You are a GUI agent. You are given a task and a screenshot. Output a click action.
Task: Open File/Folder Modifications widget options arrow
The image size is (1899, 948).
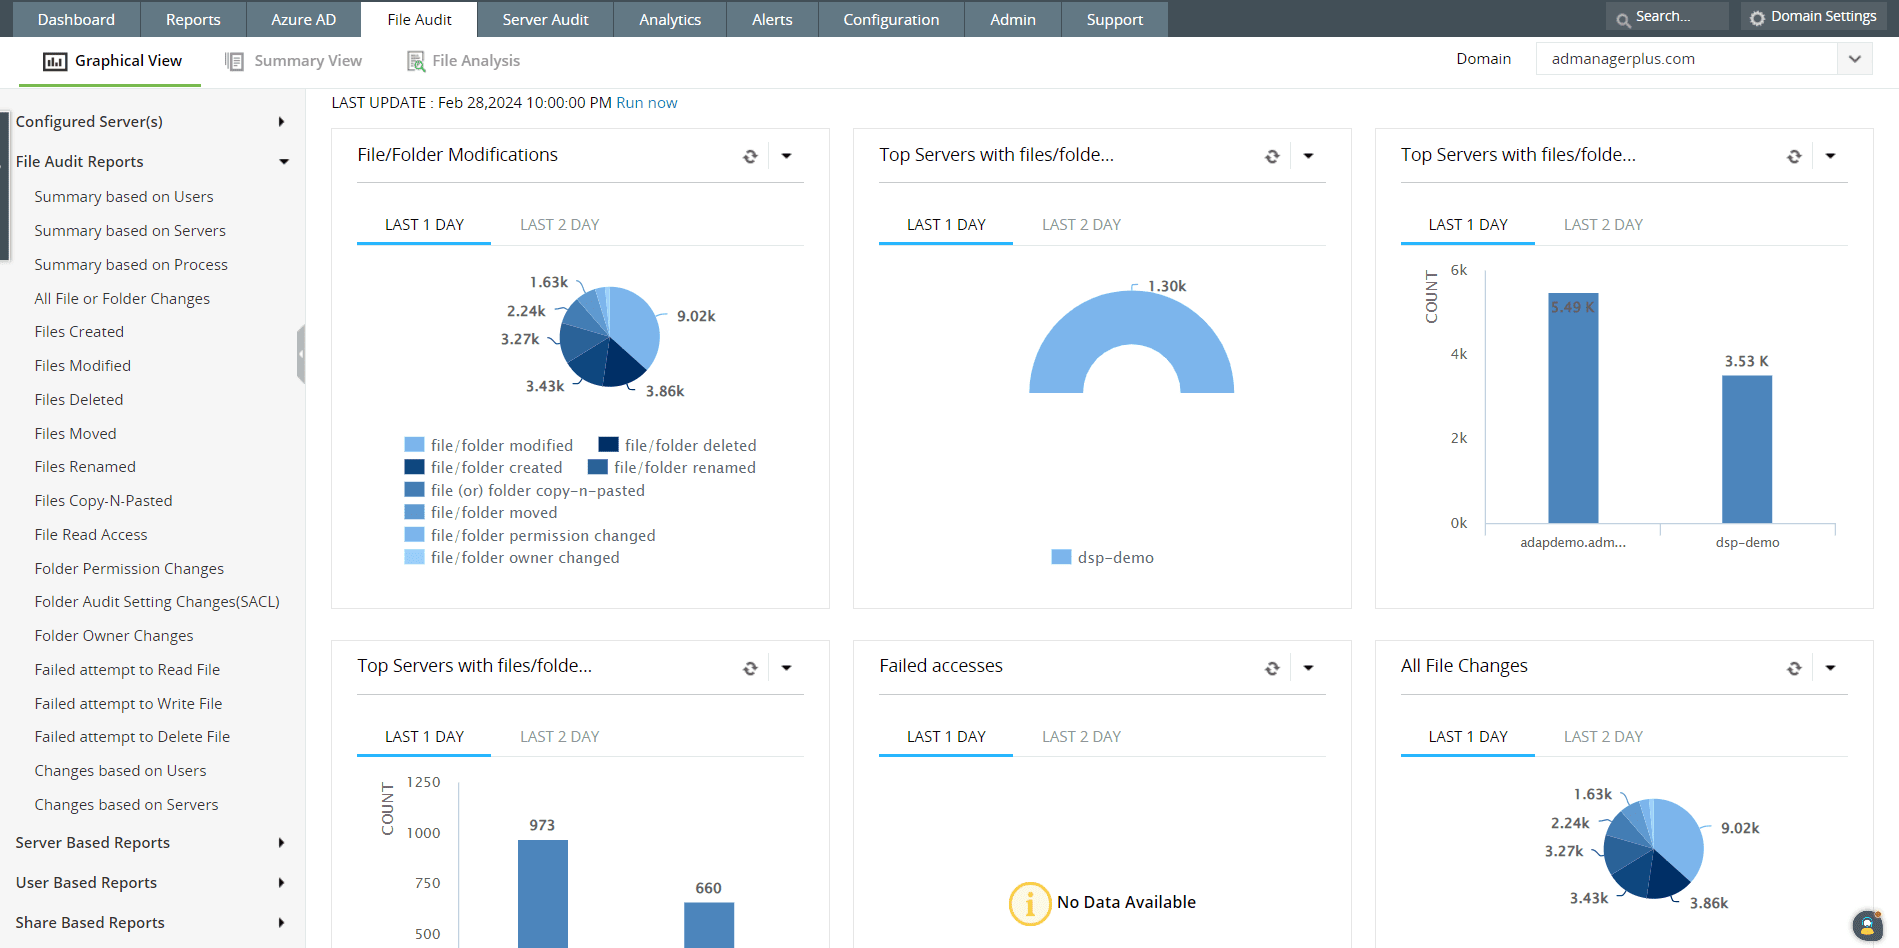click(x=786, y=156)
